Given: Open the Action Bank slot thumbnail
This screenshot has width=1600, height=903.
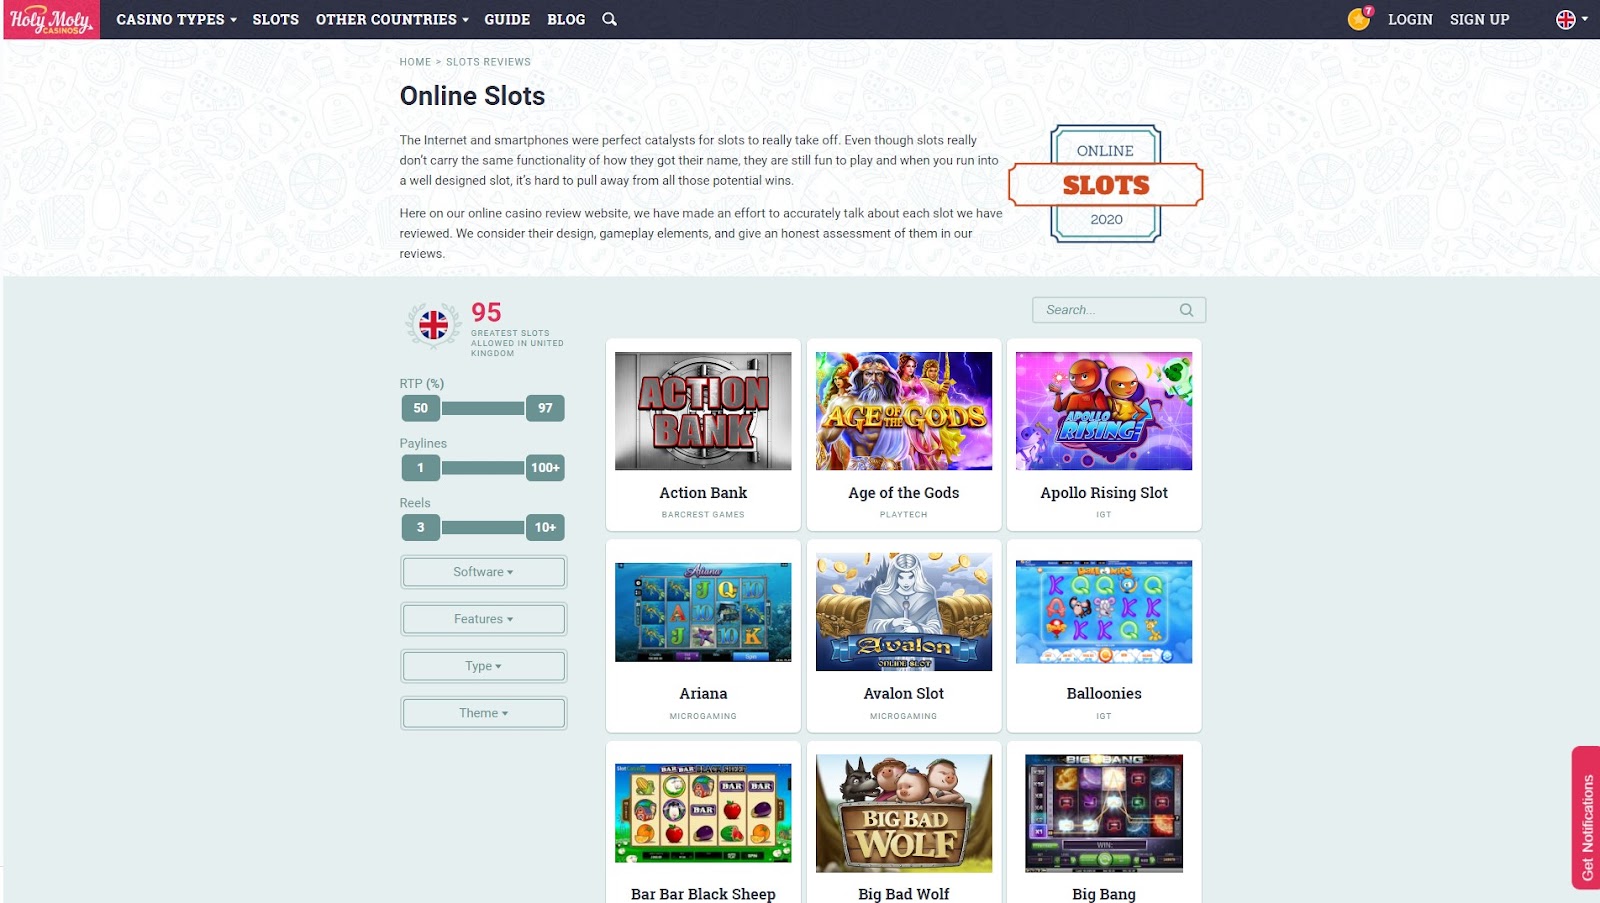Looking at the screenshot, I should point(703,411).
